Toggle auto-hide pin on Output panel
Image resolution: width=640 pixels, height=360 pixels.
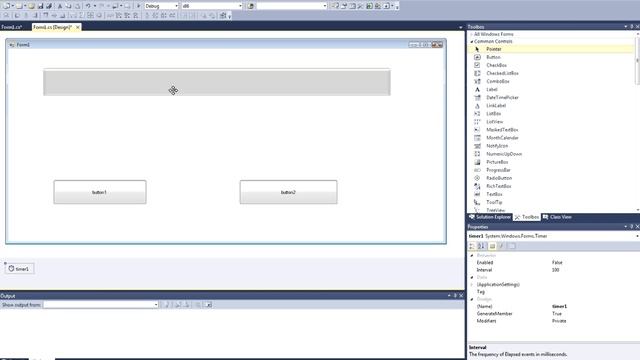pyautogui.click(x=455, y=296)
